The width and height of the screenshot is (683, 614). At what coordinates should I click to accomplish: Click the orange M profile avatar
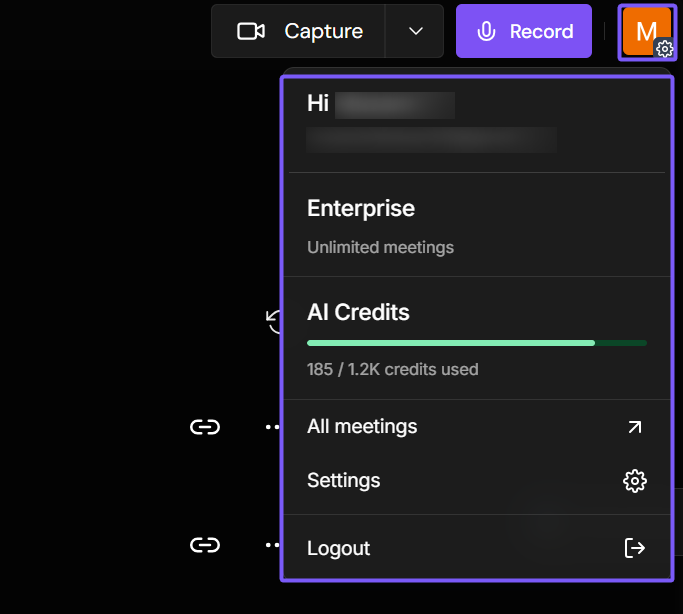point(646,31)
